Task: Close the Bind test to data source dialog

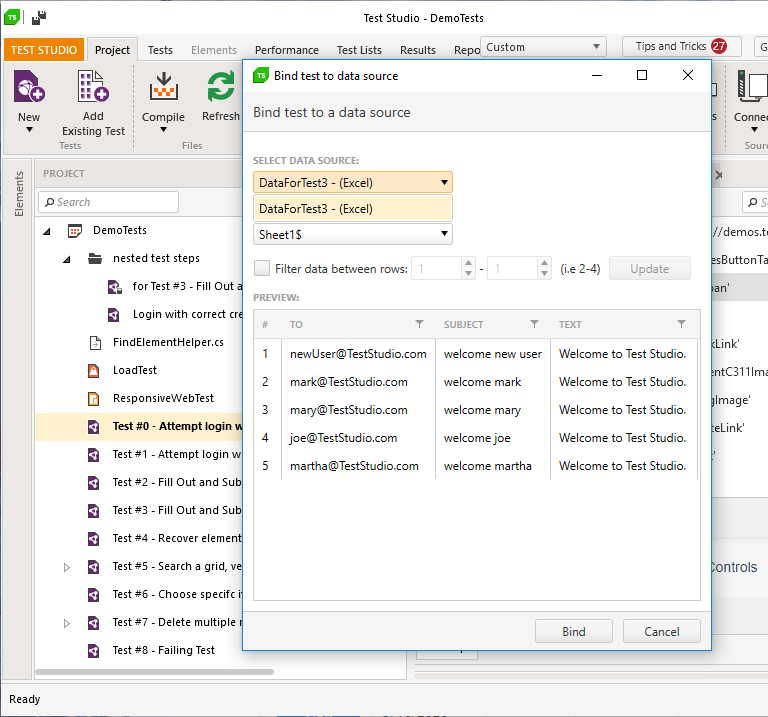Action: 688,75
